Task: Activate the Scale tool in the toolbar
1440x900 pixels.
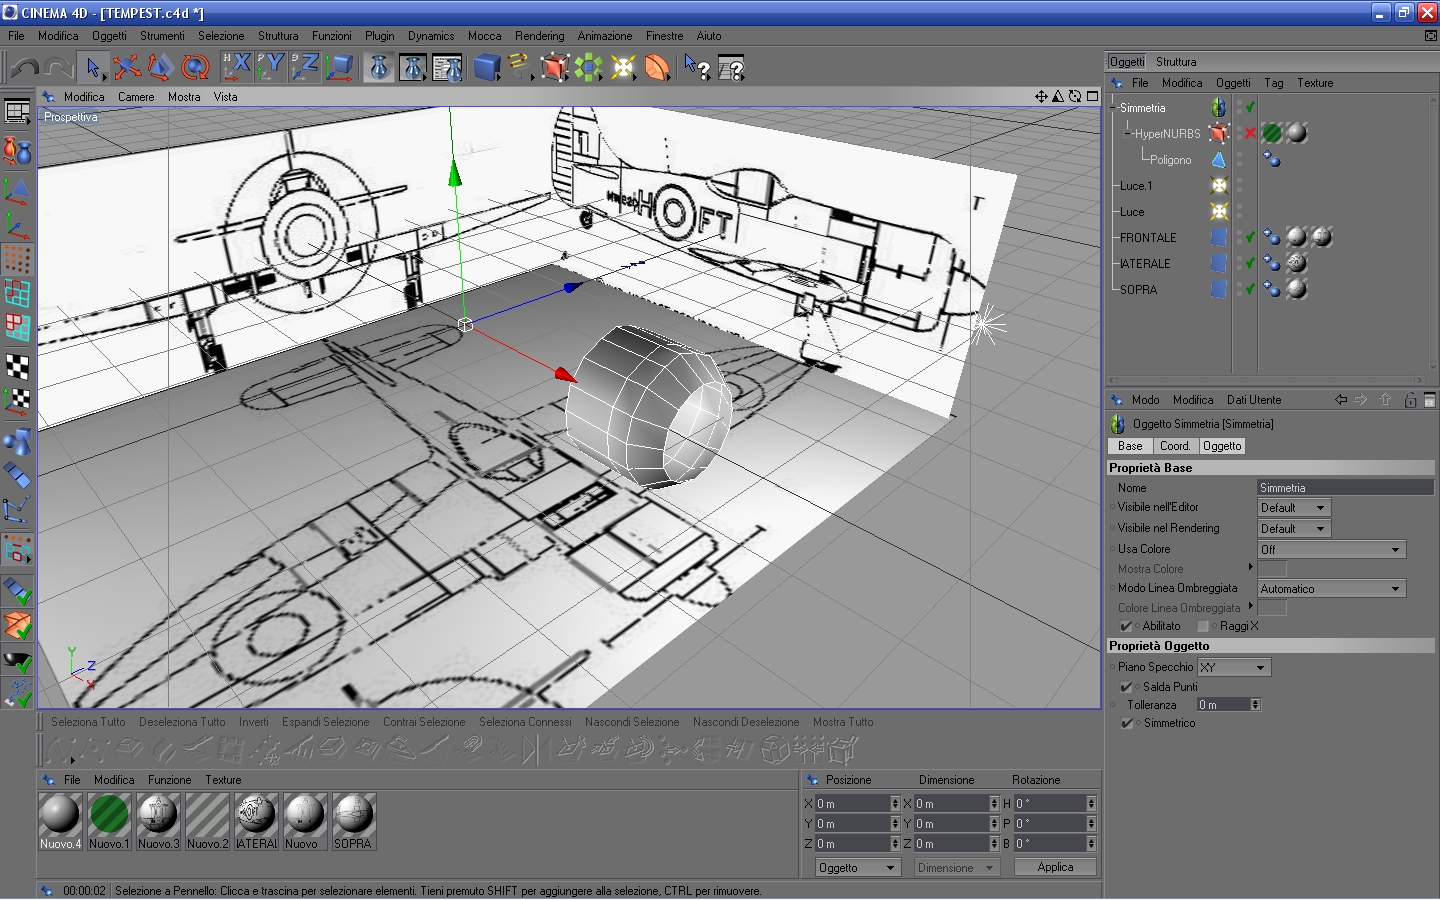Action: pos(160,67)
